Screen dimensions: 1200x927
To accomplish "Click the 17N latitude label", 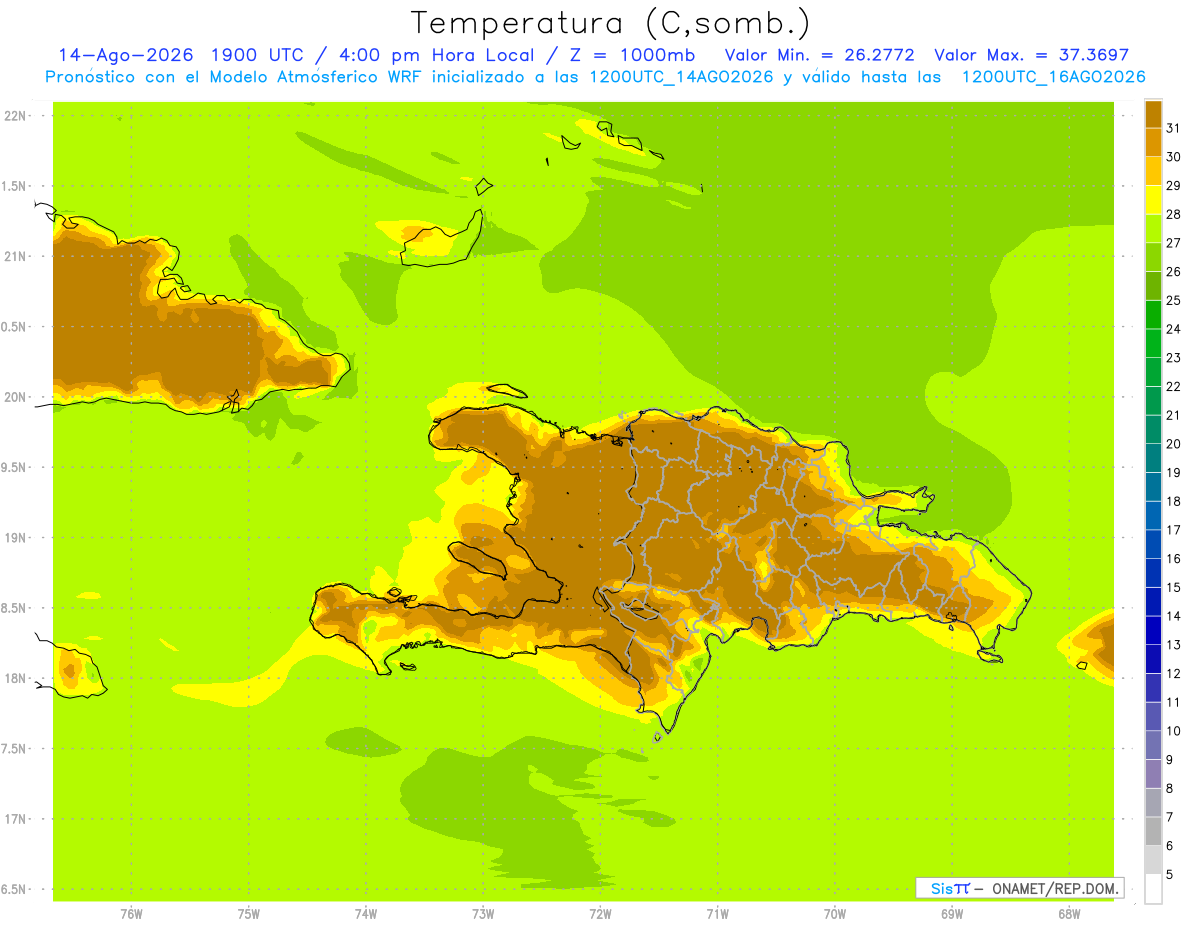I will [14, 819].
